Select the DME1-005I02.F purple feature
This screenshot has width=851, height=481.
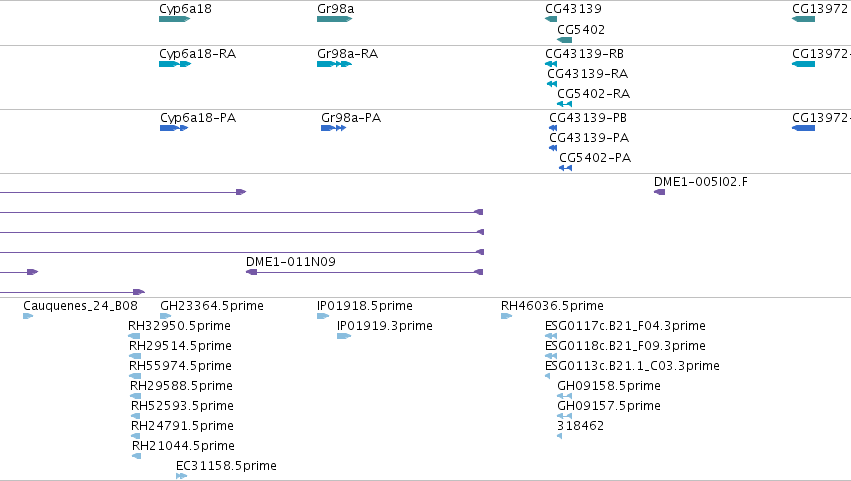pos(659,192)
